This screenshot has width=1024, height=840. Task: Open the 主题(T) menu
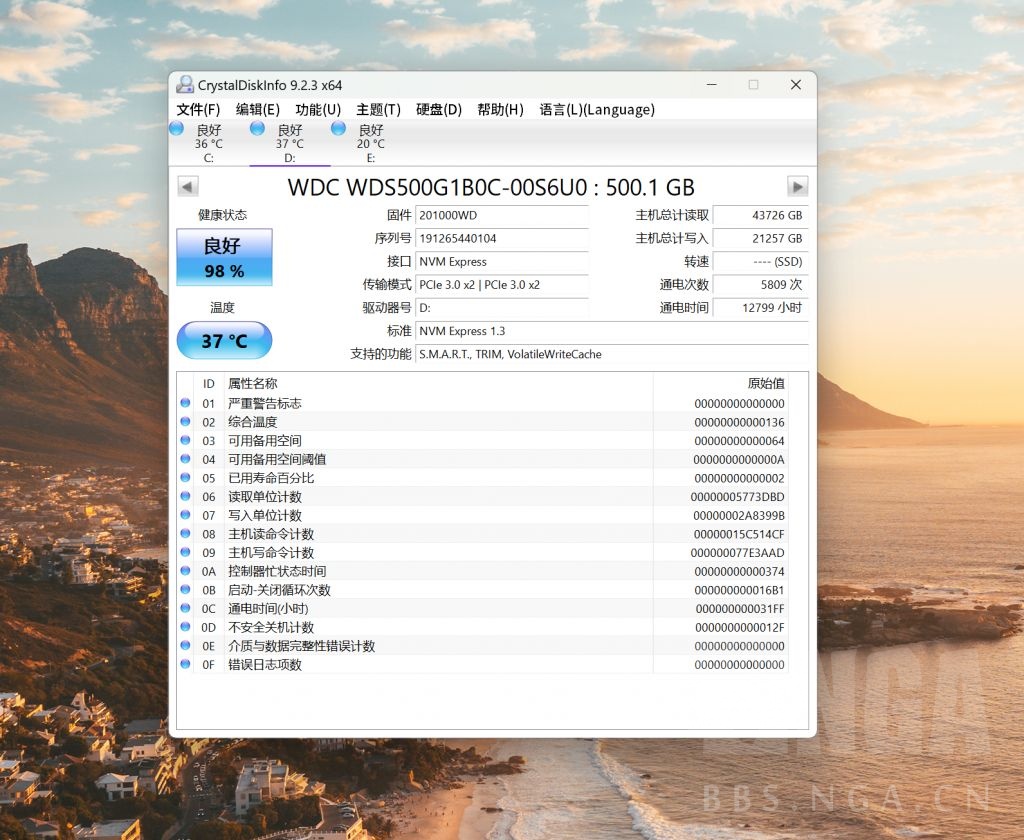click(374, 109)
